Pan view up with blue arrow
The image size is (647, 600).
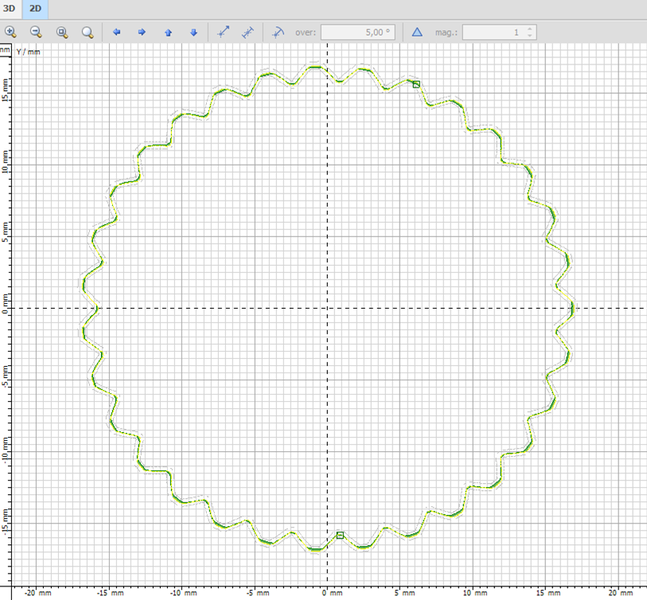[168, 32]
